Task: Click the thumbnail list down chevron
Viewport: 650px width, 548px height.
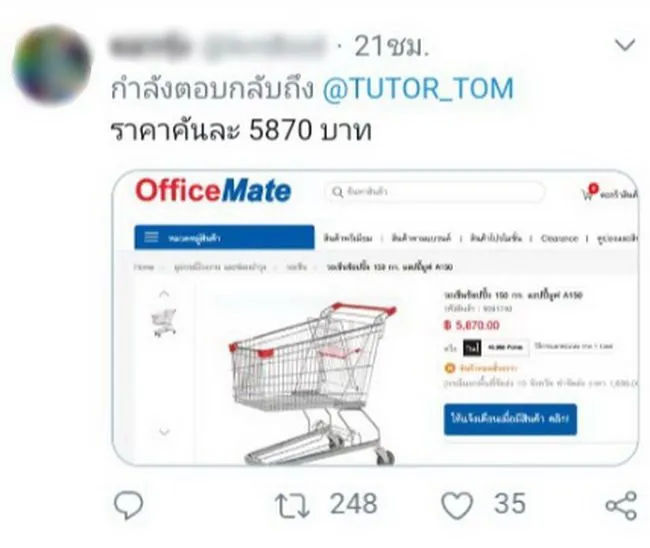Action: pos(164,432)
